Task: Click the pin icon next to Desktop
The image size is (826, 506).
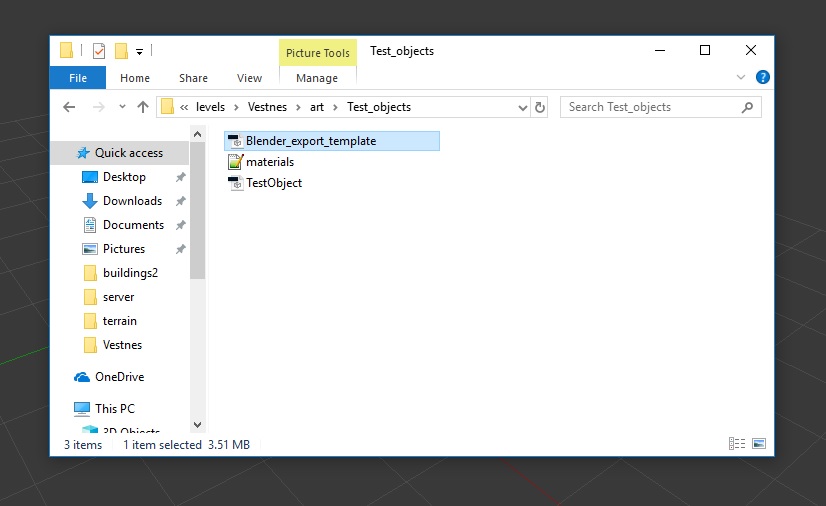Action: (181, 177)
